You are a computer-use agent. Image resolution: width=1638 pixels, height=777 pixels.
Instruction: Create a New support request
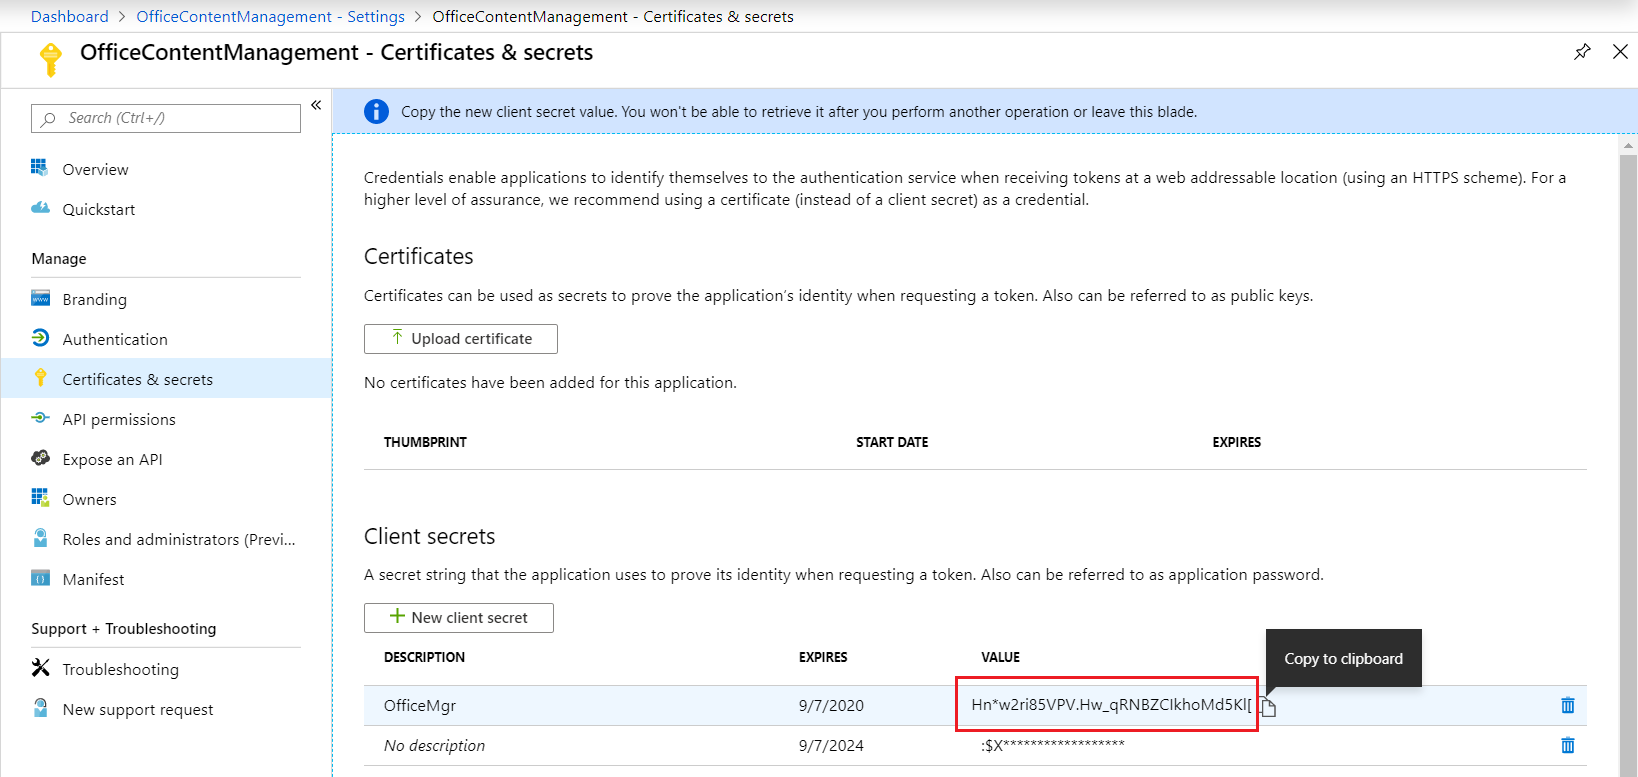tap(137, 709)
